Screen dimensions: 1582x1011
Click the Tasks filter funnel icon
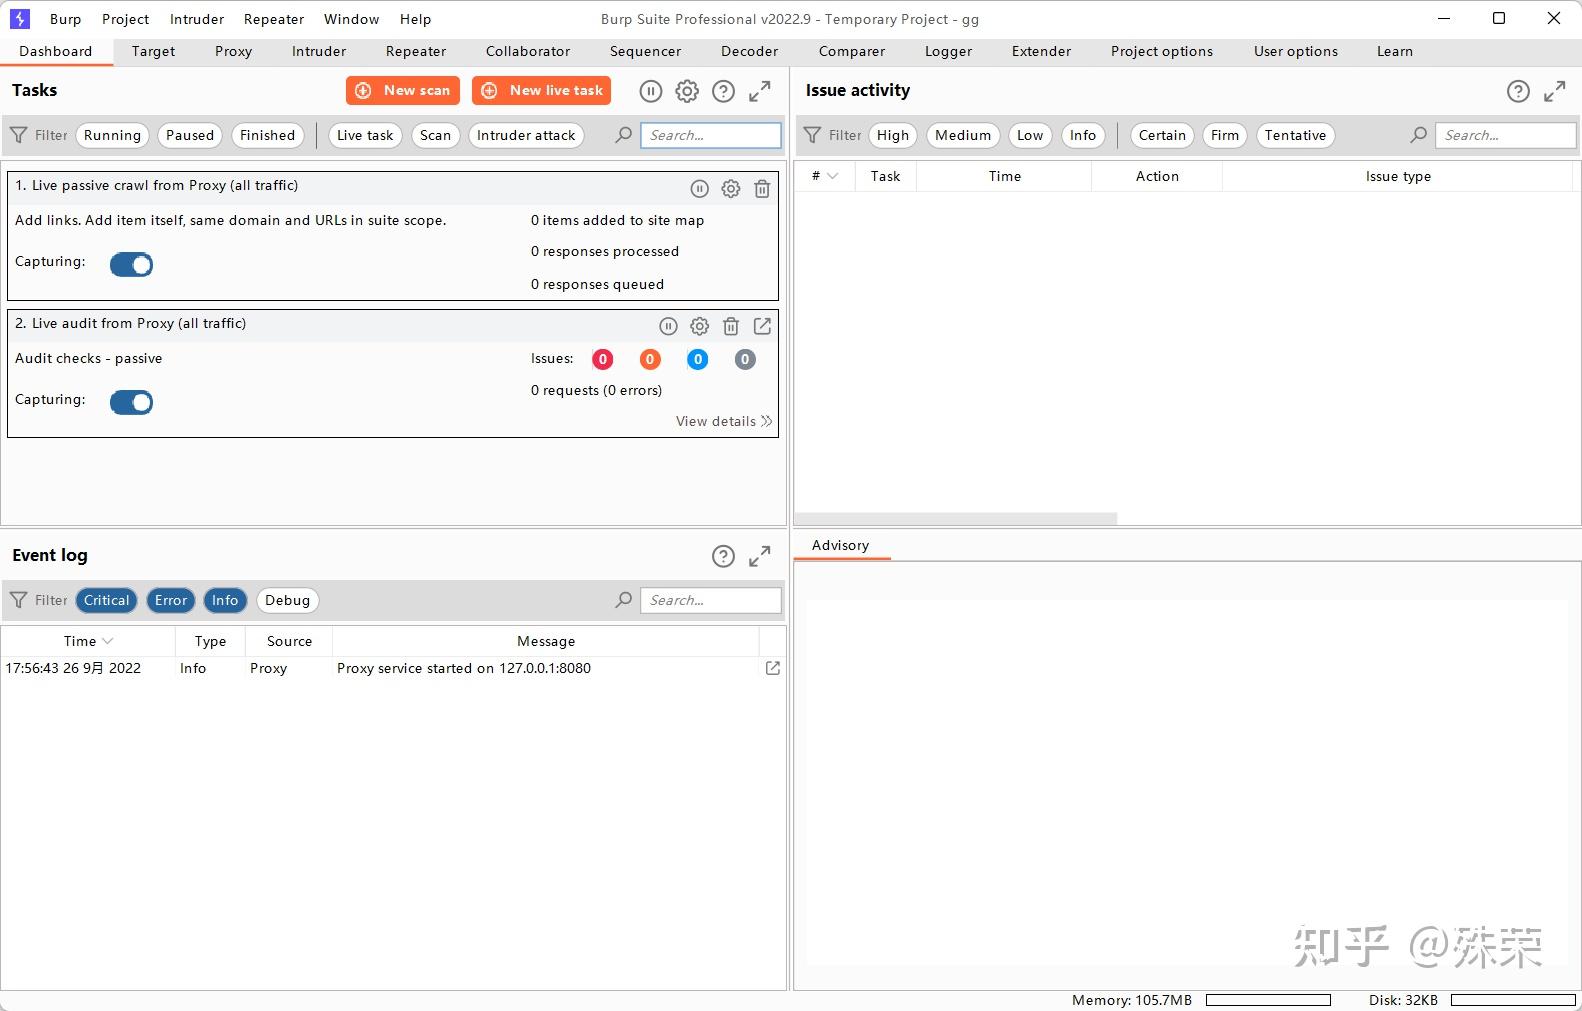[x=19, y=135]
